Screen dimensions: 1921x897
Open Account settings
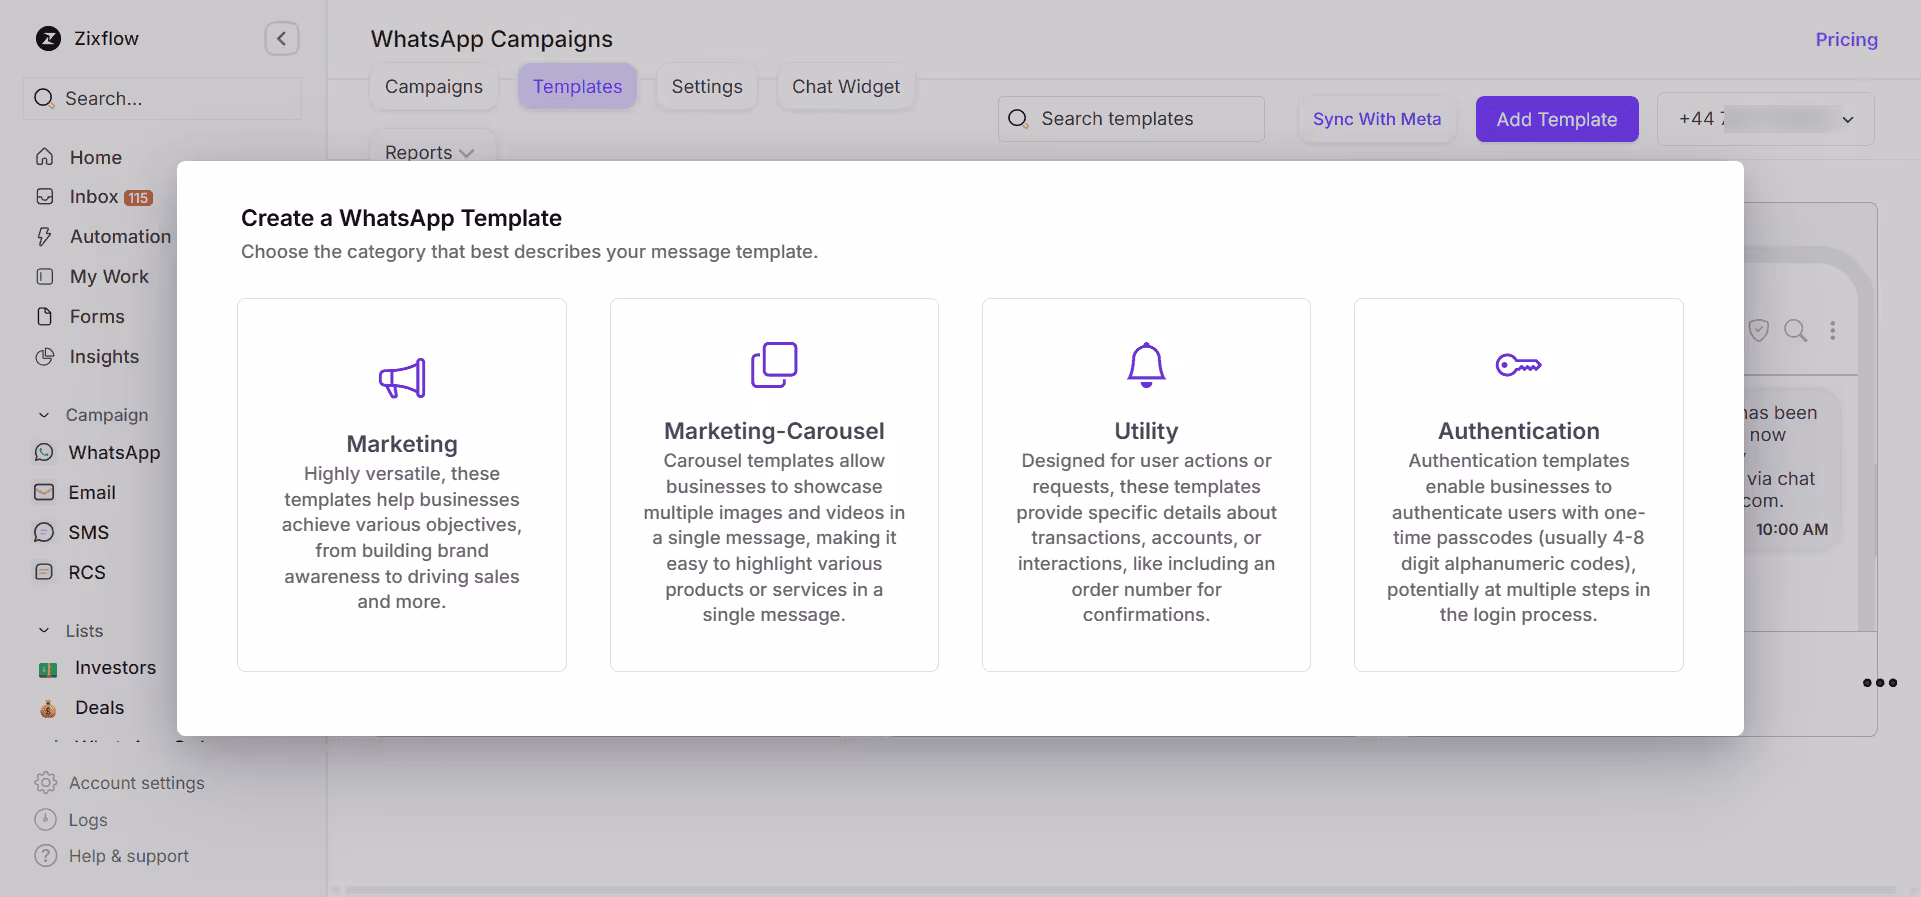[136, 783]
